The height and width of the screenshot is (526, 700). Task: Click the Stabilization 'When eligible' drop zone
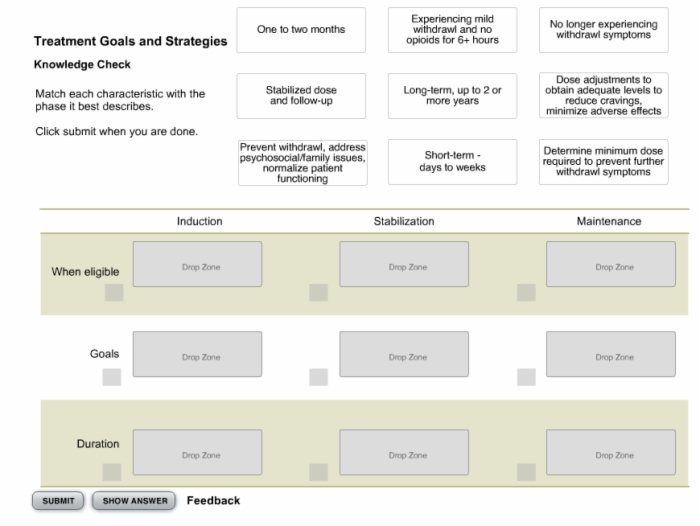point(404,264)
